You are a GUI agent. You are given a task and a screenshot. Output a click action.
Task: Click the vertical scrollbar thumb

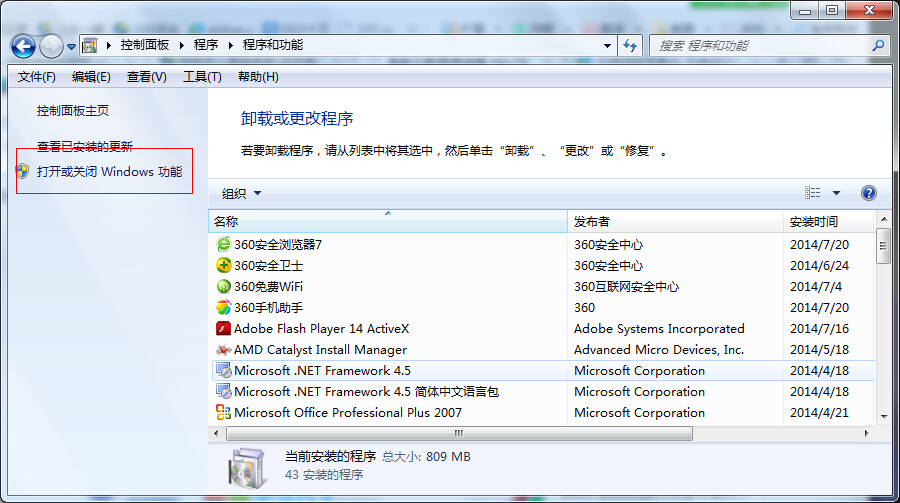pyautogui.click(x=883, y=246)
